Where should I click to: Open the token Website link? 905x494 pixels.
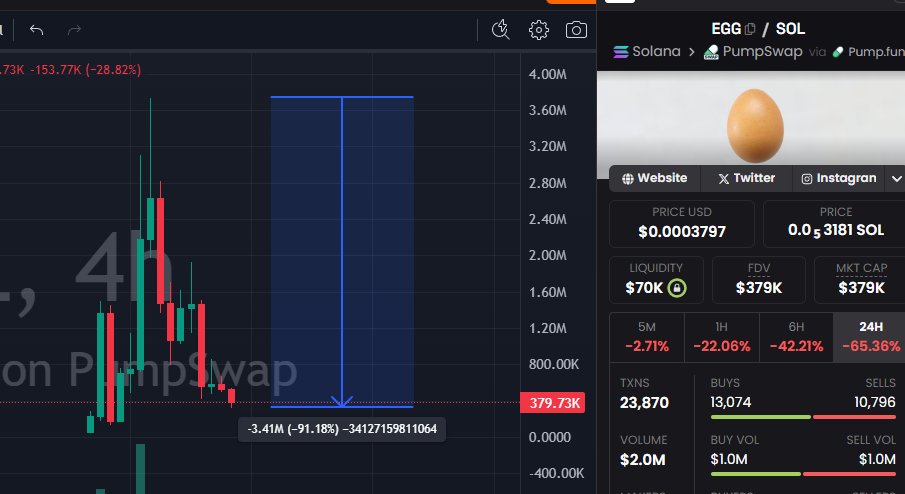coord(655,178)
